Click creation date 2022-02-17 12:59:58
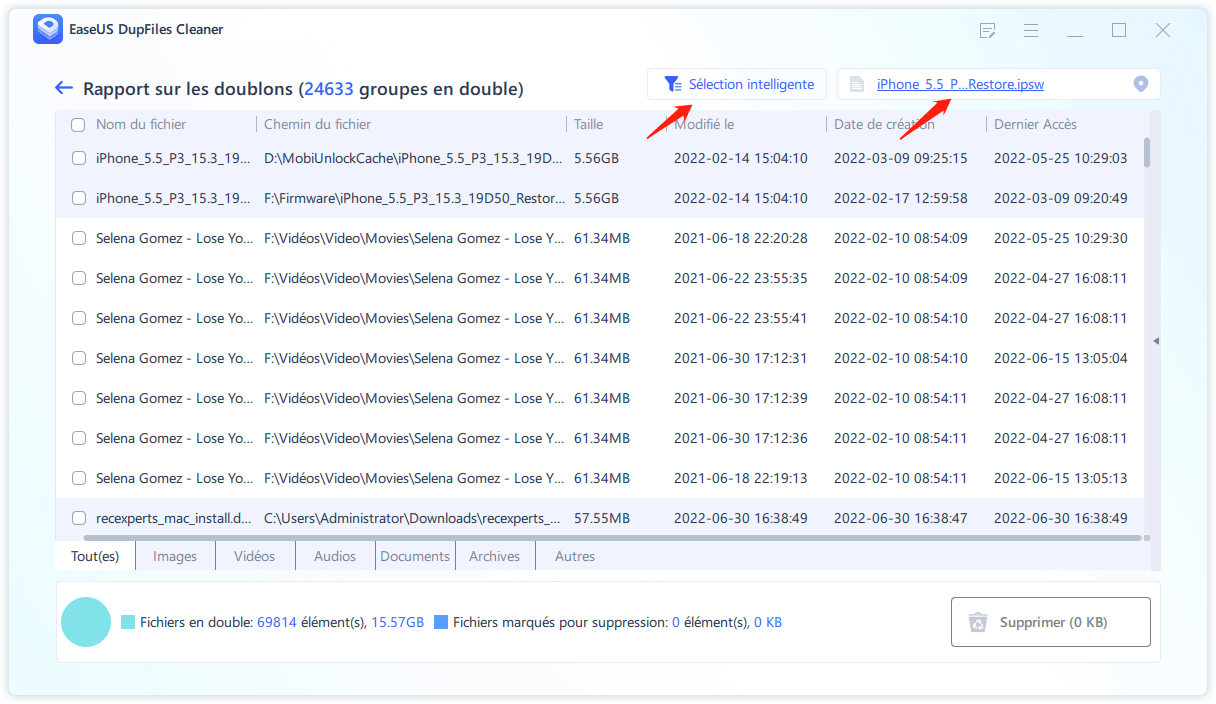The height and width of the screenshot is (704, 1216). [900, 198]
